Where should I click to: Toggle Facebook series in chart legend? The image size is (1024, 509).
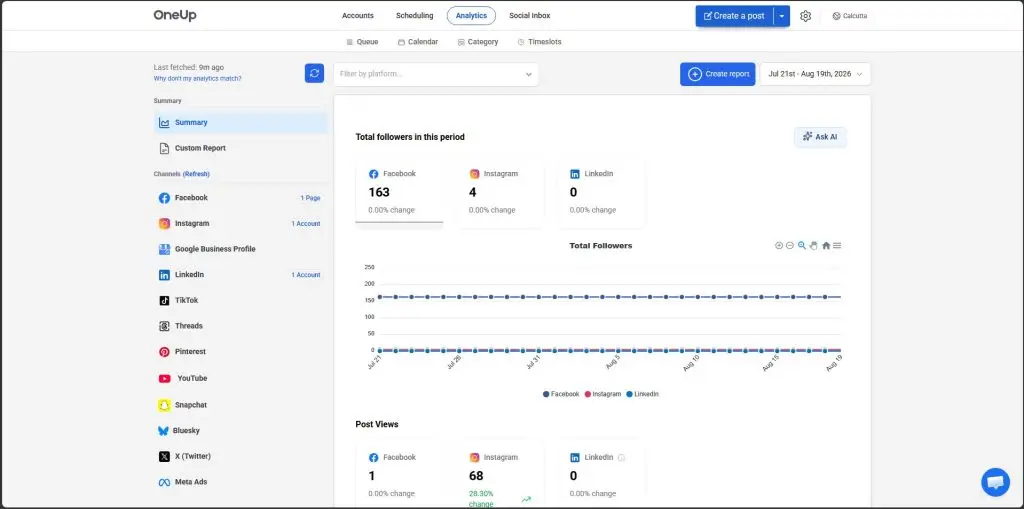(x=561, y=394)
